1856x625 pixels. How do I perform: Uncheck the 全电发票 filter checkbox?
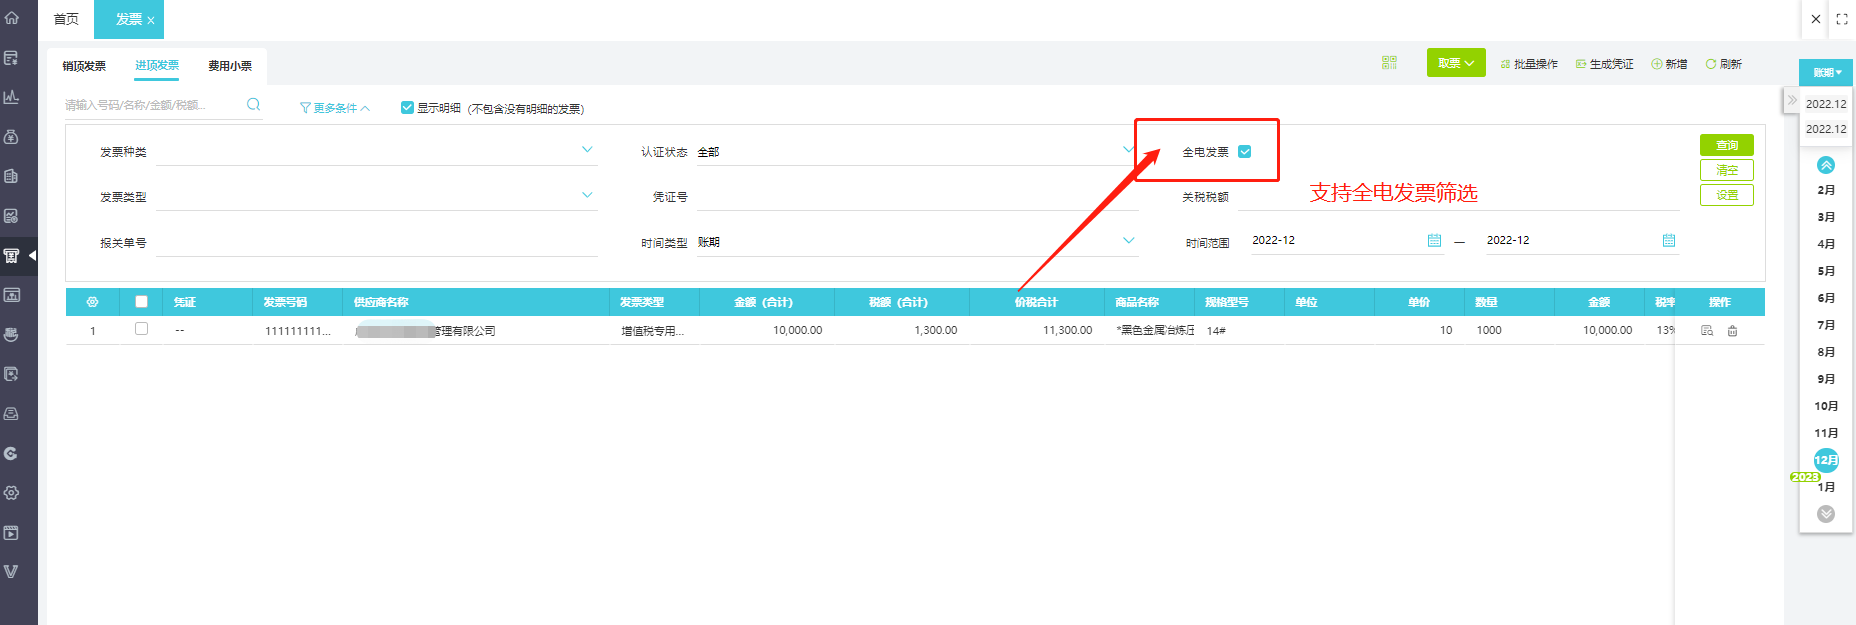tap(1245, 152)
